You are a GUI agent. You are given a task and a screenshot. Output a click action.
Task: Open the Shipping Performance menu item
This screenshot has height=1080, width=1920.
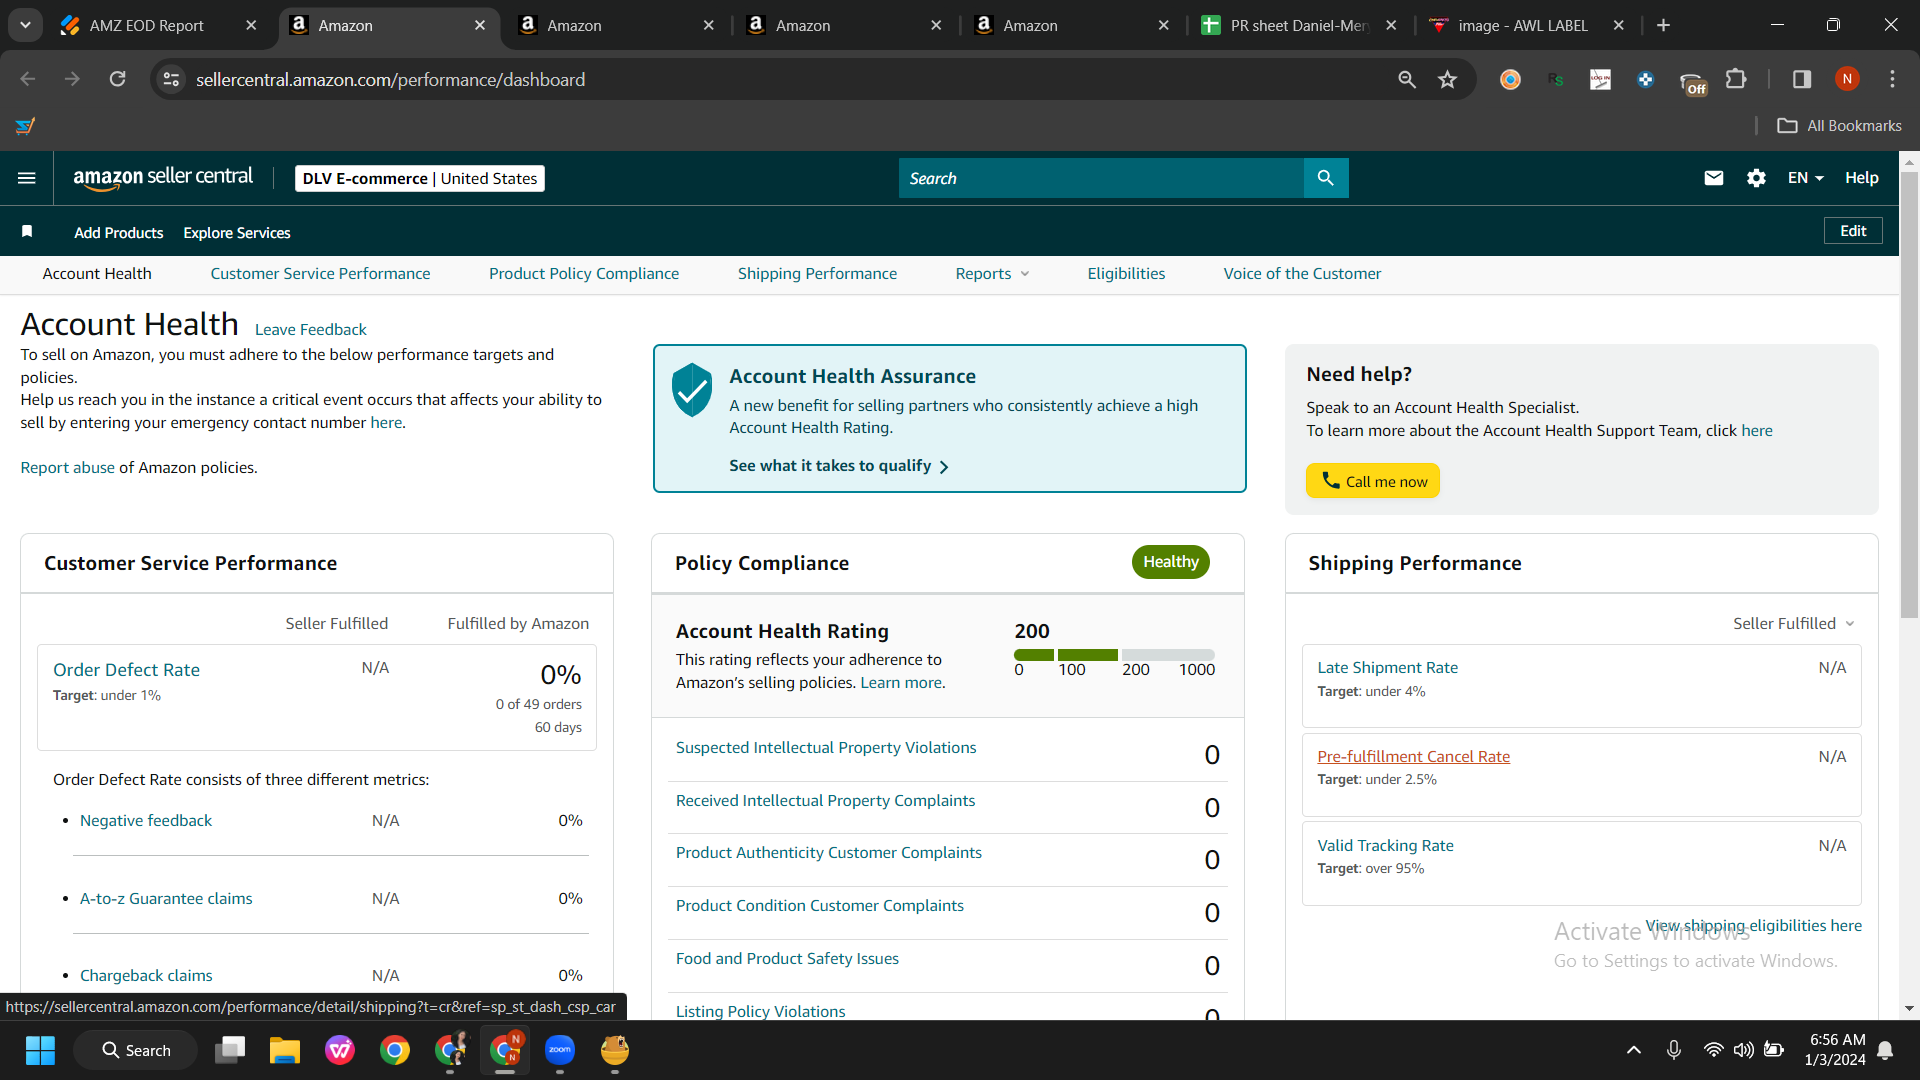(817, 274)
